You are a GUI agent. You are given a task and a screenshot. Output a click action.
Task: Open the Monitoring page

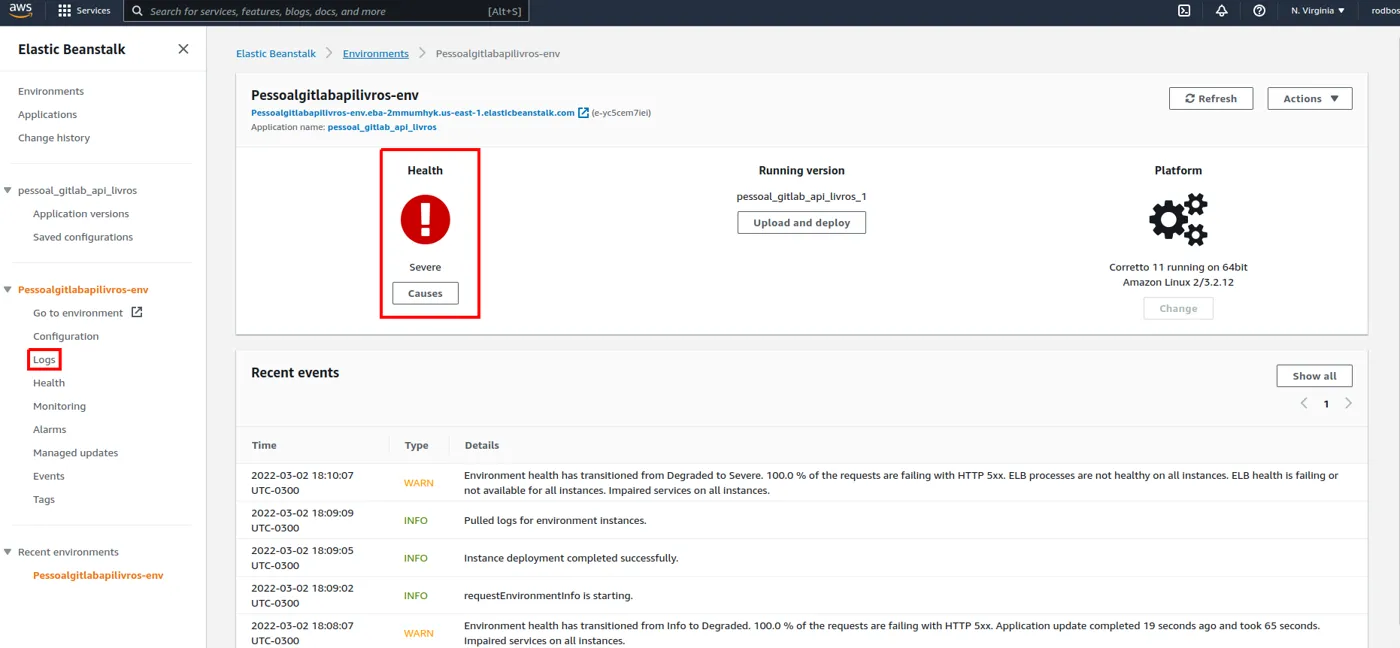(59, 406)
